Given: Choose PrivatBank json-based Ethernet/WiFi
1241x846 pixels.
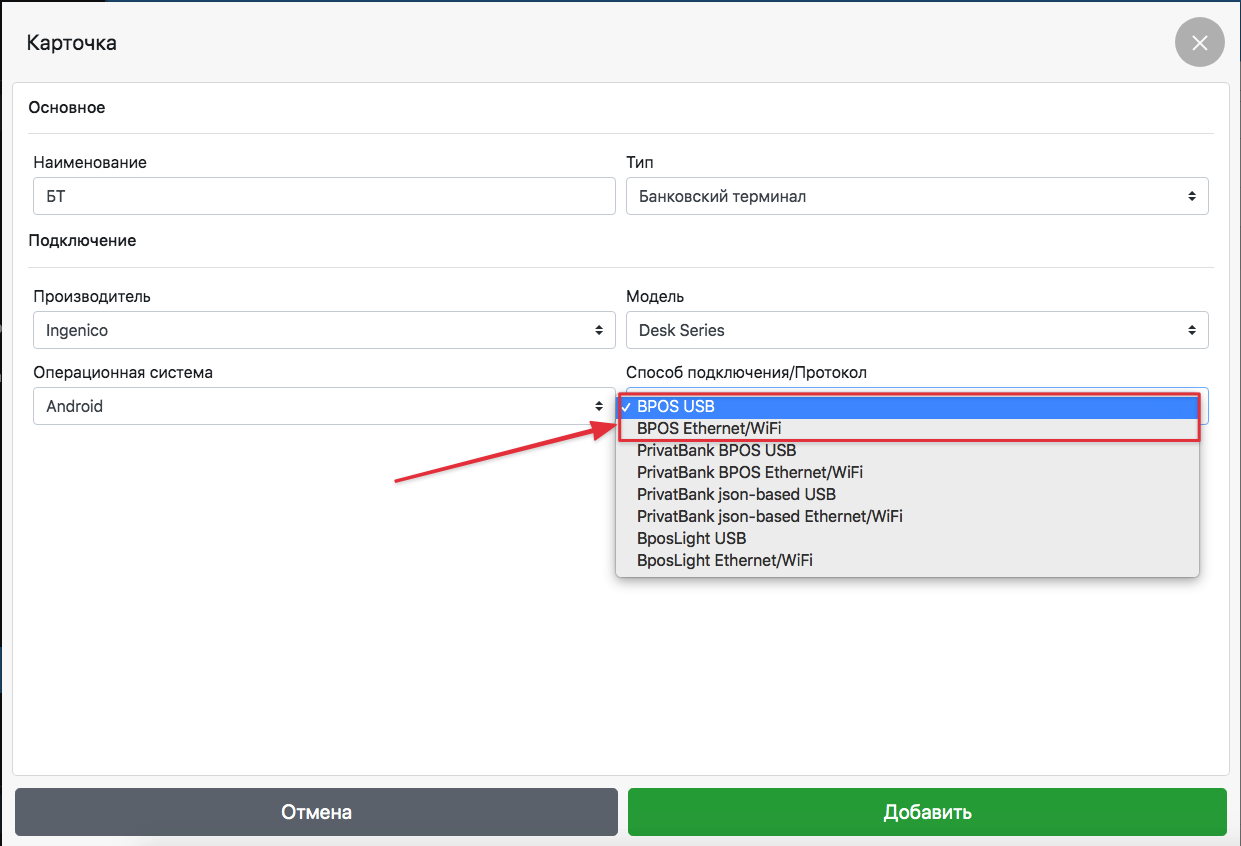Looking at the screenshot, I should point(769,516).
